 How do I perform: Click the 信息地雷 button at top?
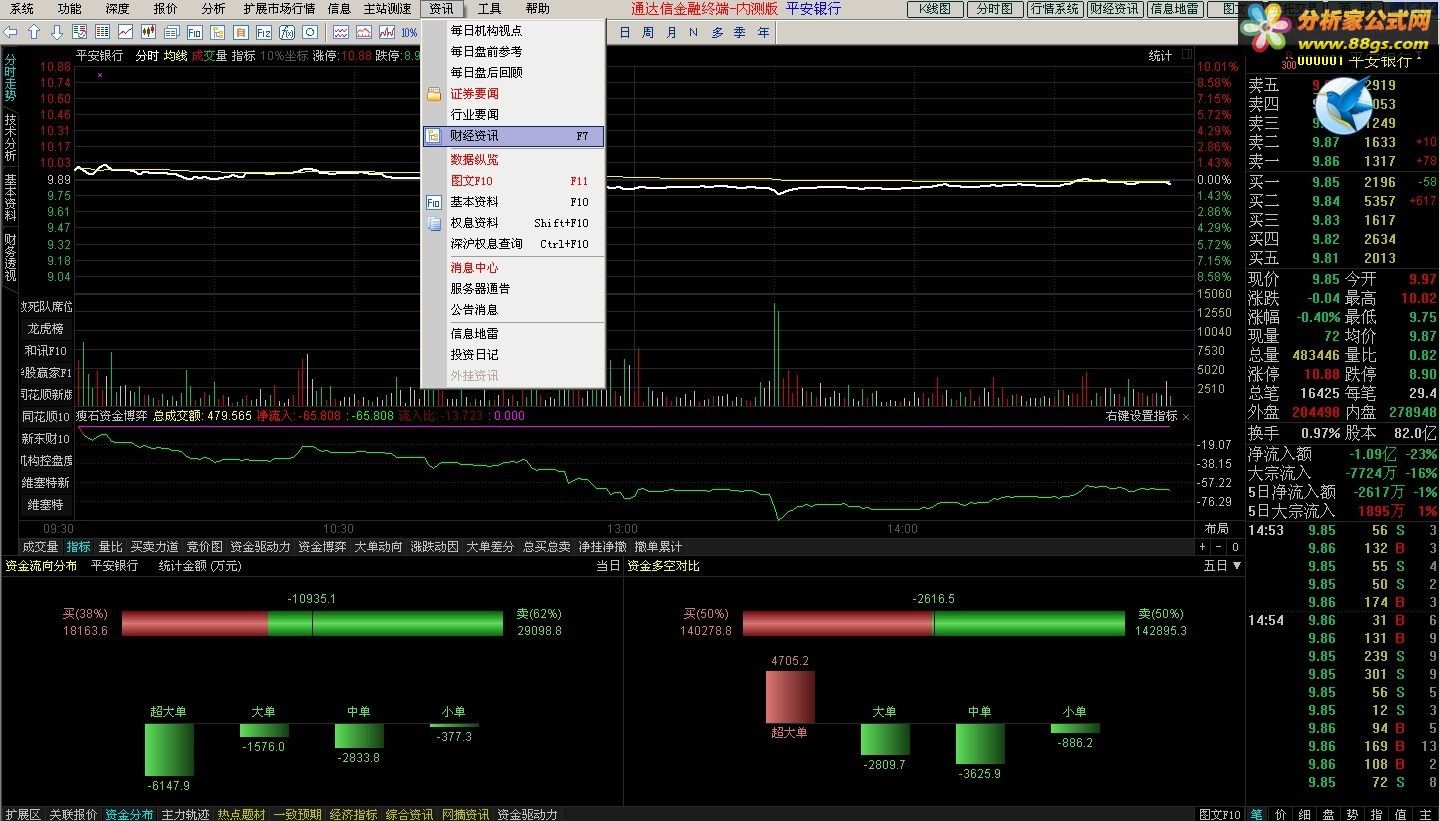(1175, 9)
